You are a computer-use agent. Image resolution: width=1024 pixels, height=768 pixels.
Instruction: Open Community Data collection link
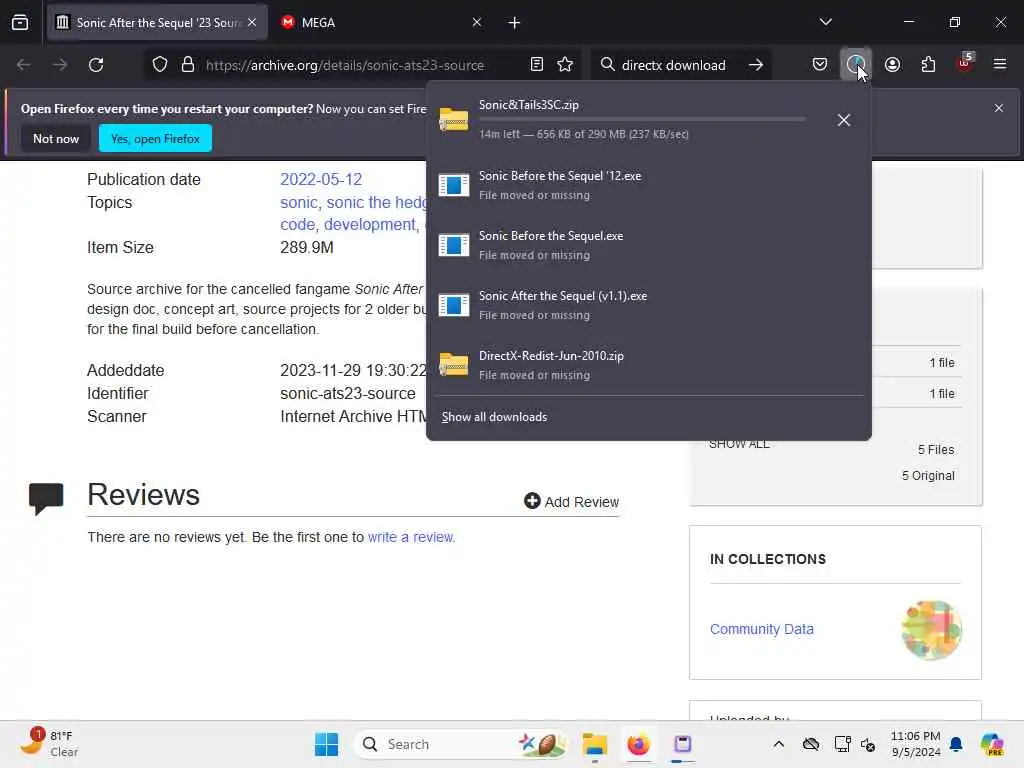coord(761,629)
